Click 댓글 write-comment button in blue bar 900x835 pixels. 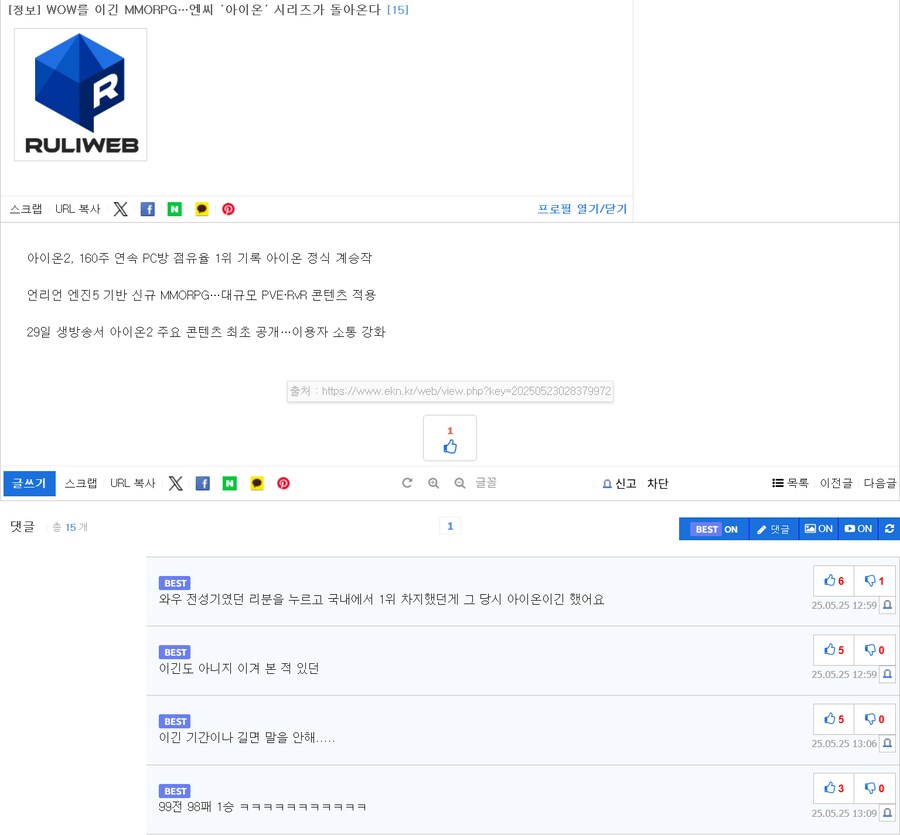(x=774, y=529)
